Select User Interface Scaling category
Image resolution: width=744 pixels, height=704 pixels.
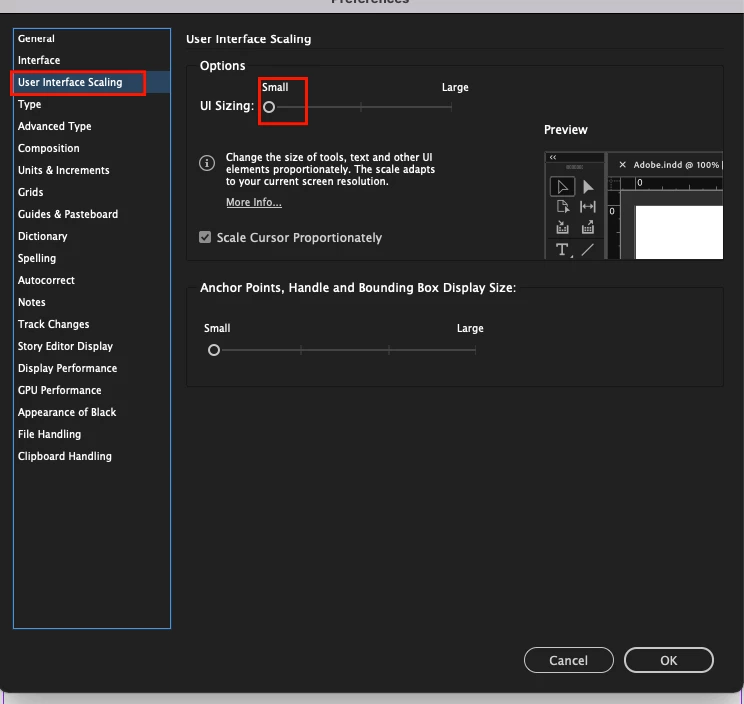[x=92, y=82]
